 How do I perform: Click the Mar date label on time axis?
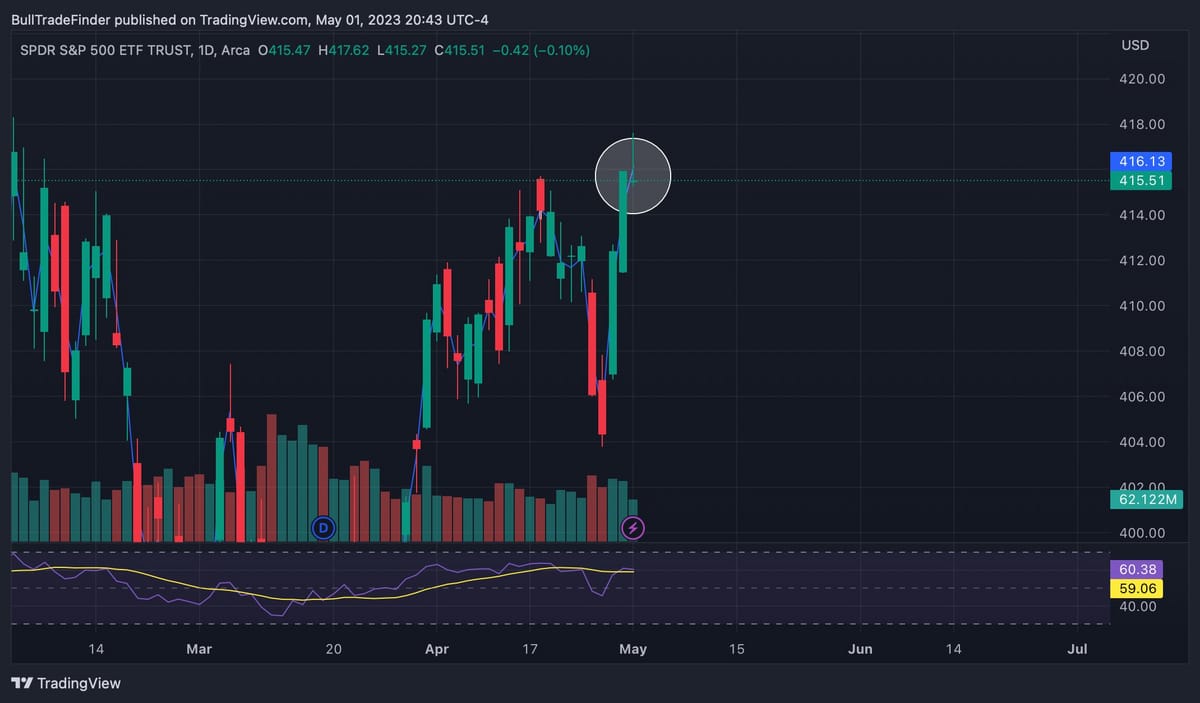(200, 649)
